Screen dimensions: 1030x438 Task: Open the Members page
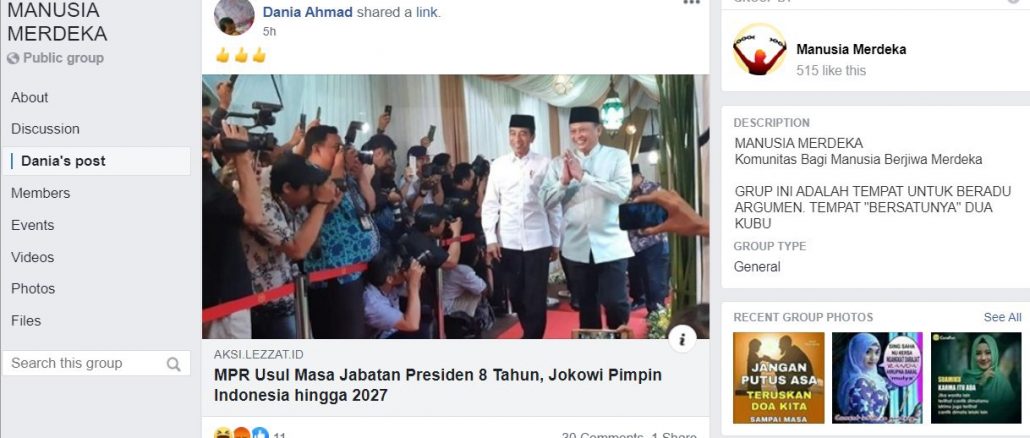(x=40, y=193)
